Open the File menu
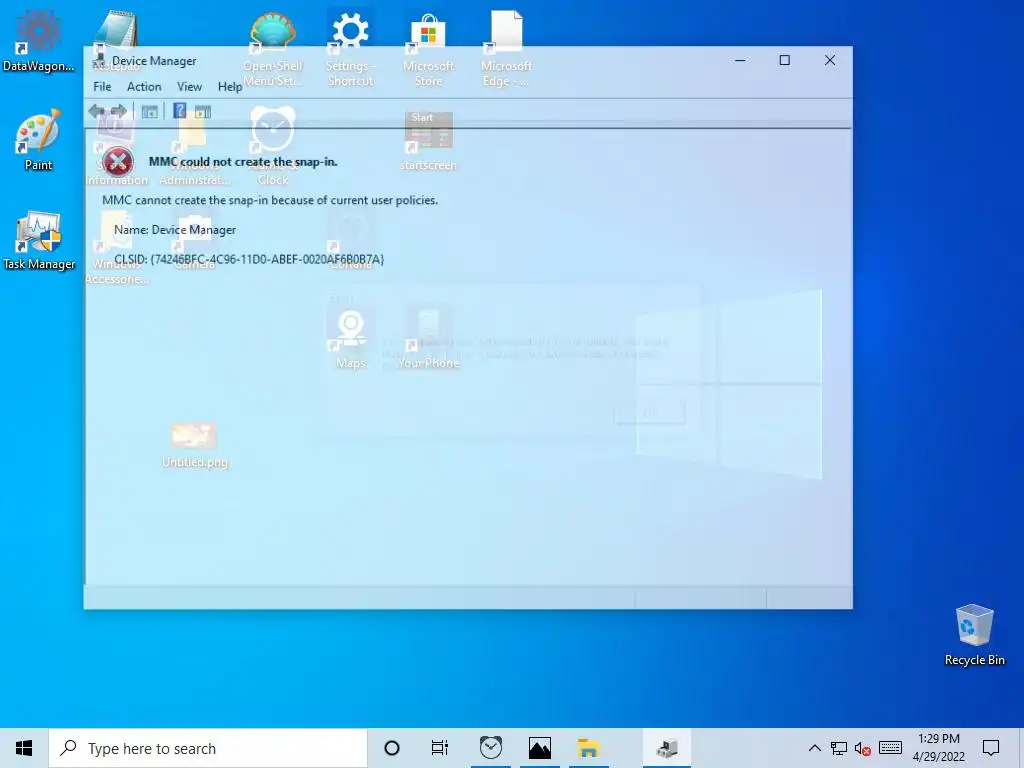Viewport: 1024px width, 768px height. (102, 86)
